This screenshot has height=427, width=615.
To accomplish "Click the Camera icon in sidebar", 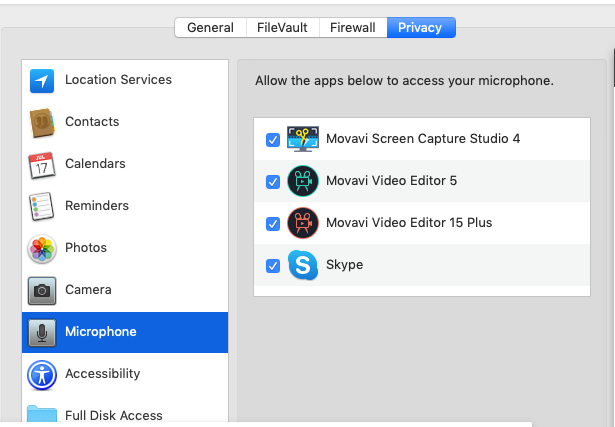I will click(42, 291).
